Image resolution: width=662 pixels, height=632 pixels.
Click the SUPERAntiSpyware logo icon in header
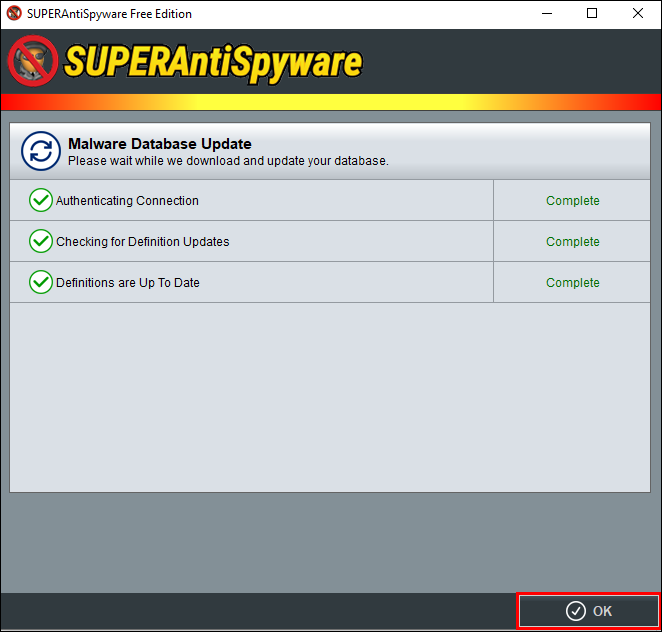[33, 61]
